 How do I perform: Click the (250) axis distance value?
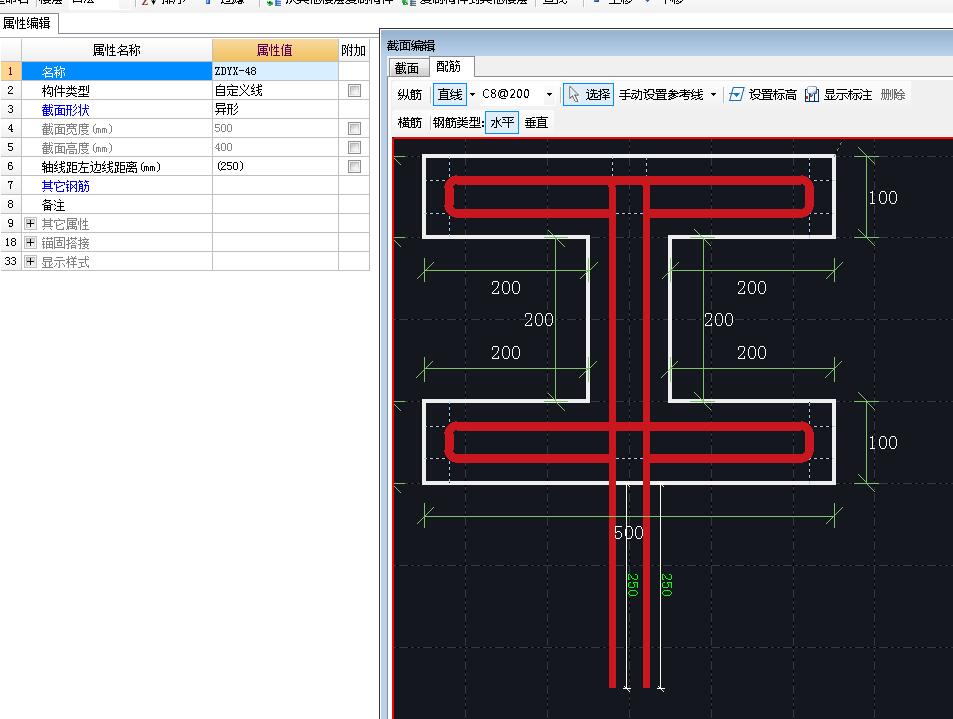(x=275, y=166)
